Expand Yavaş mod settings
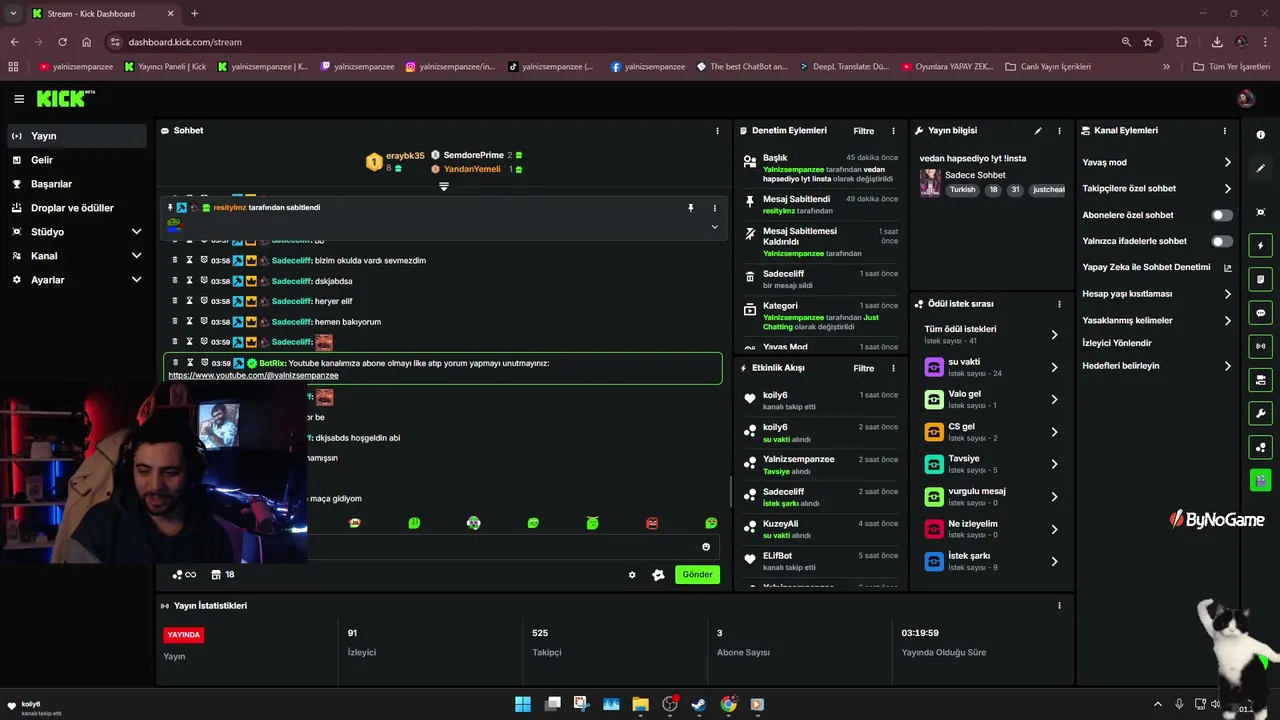Screen dimensions: 1280x720 (1157, 162)
